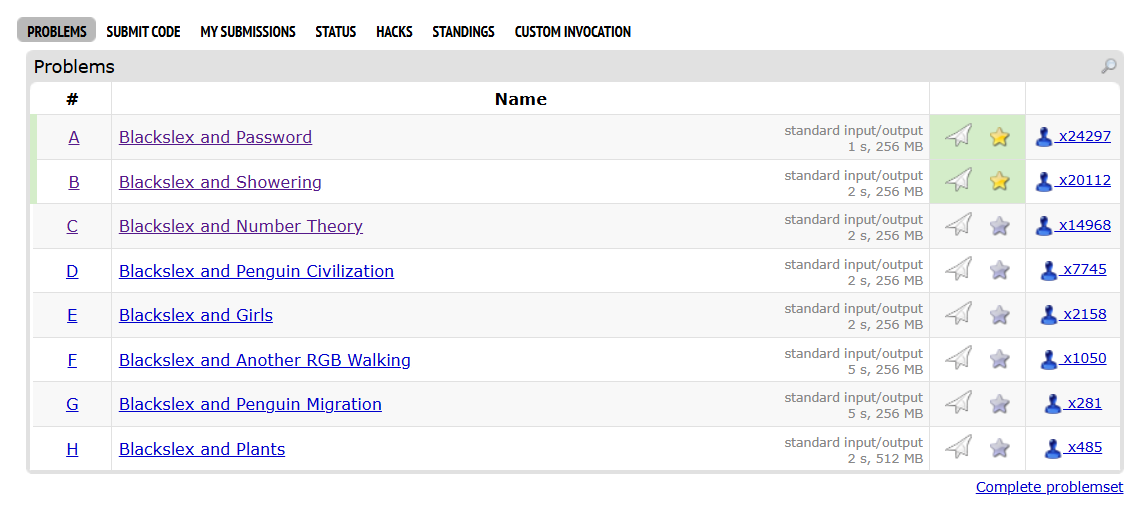Click problem index letter A

pos(73,137)
